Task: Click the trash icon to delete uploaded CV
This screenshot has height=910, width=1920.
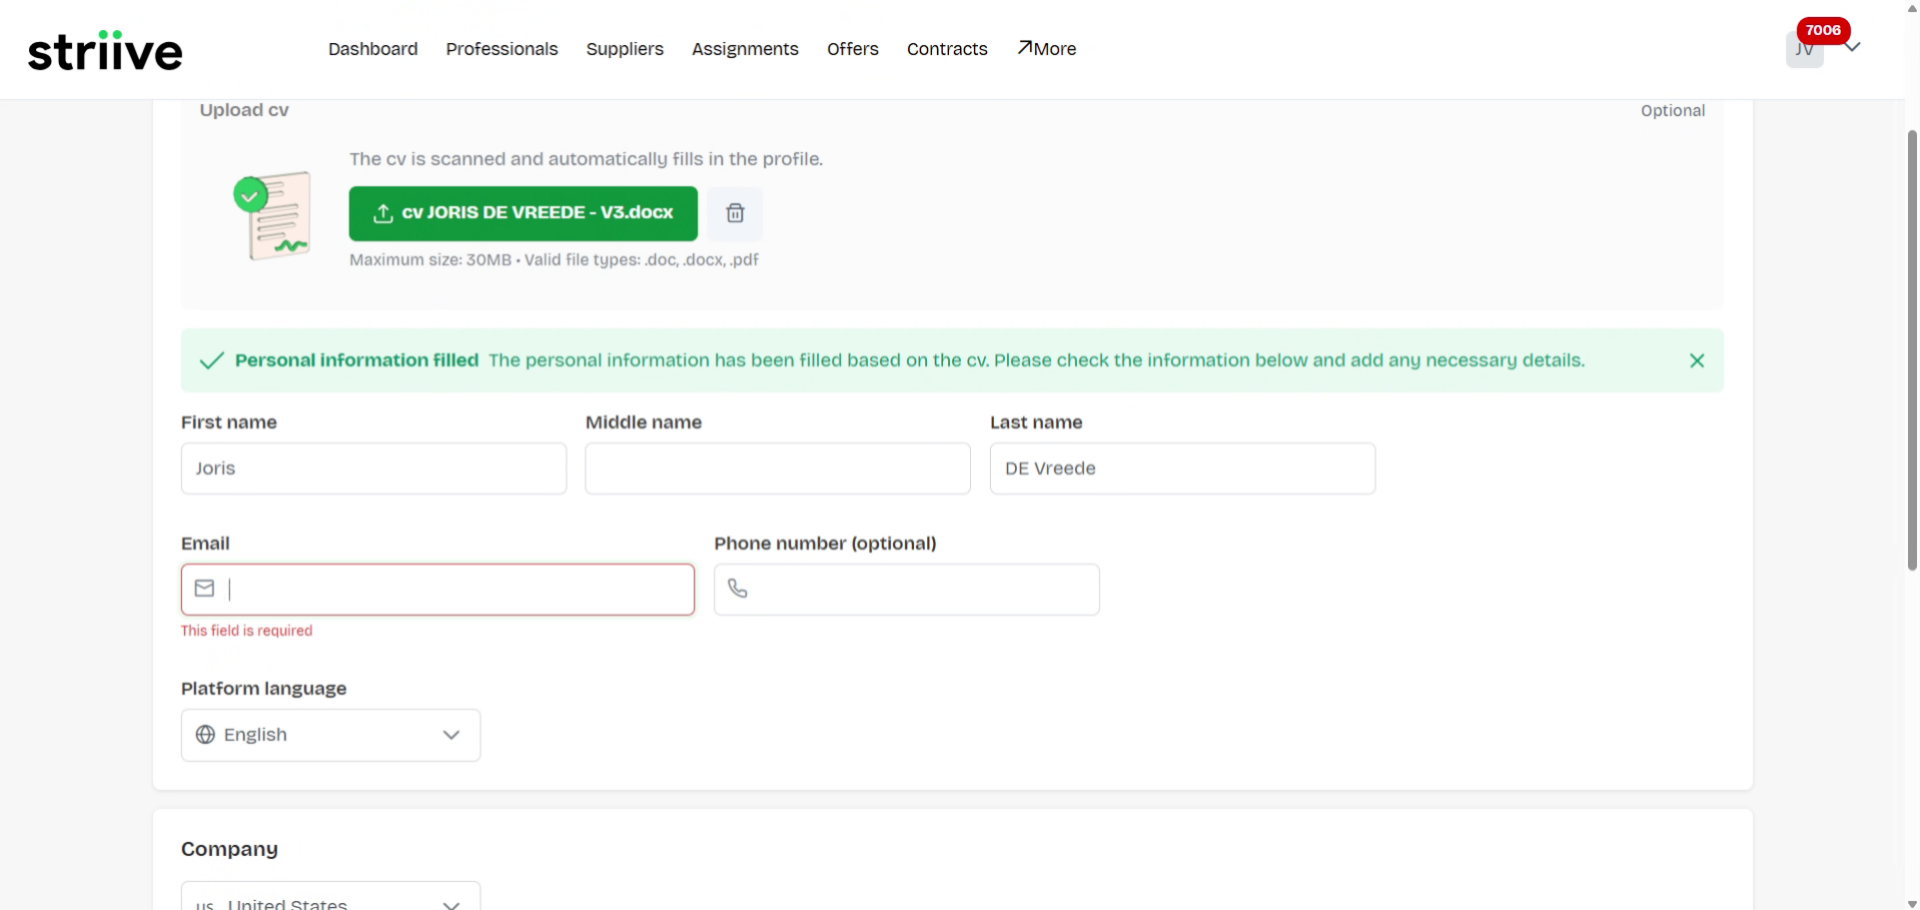Action: 735,213
